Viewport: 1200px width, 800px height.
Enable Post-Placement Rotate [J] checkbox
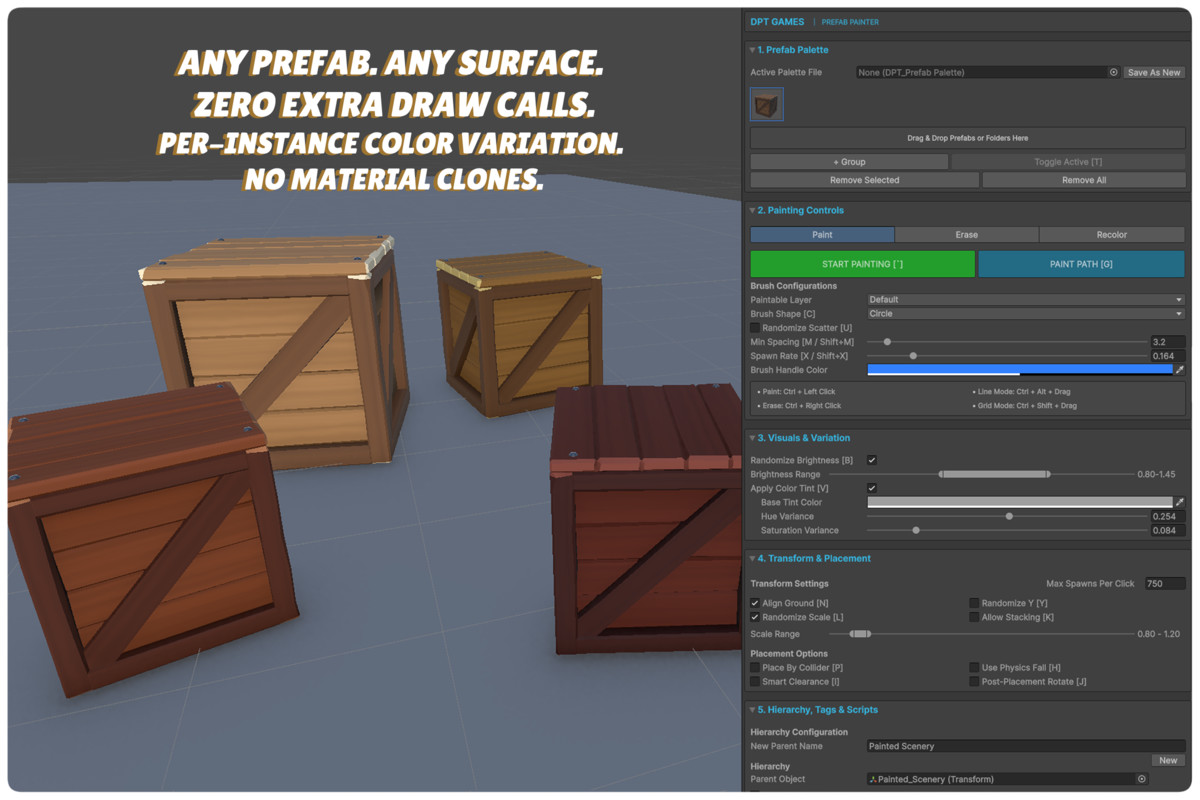pos(974,681)
